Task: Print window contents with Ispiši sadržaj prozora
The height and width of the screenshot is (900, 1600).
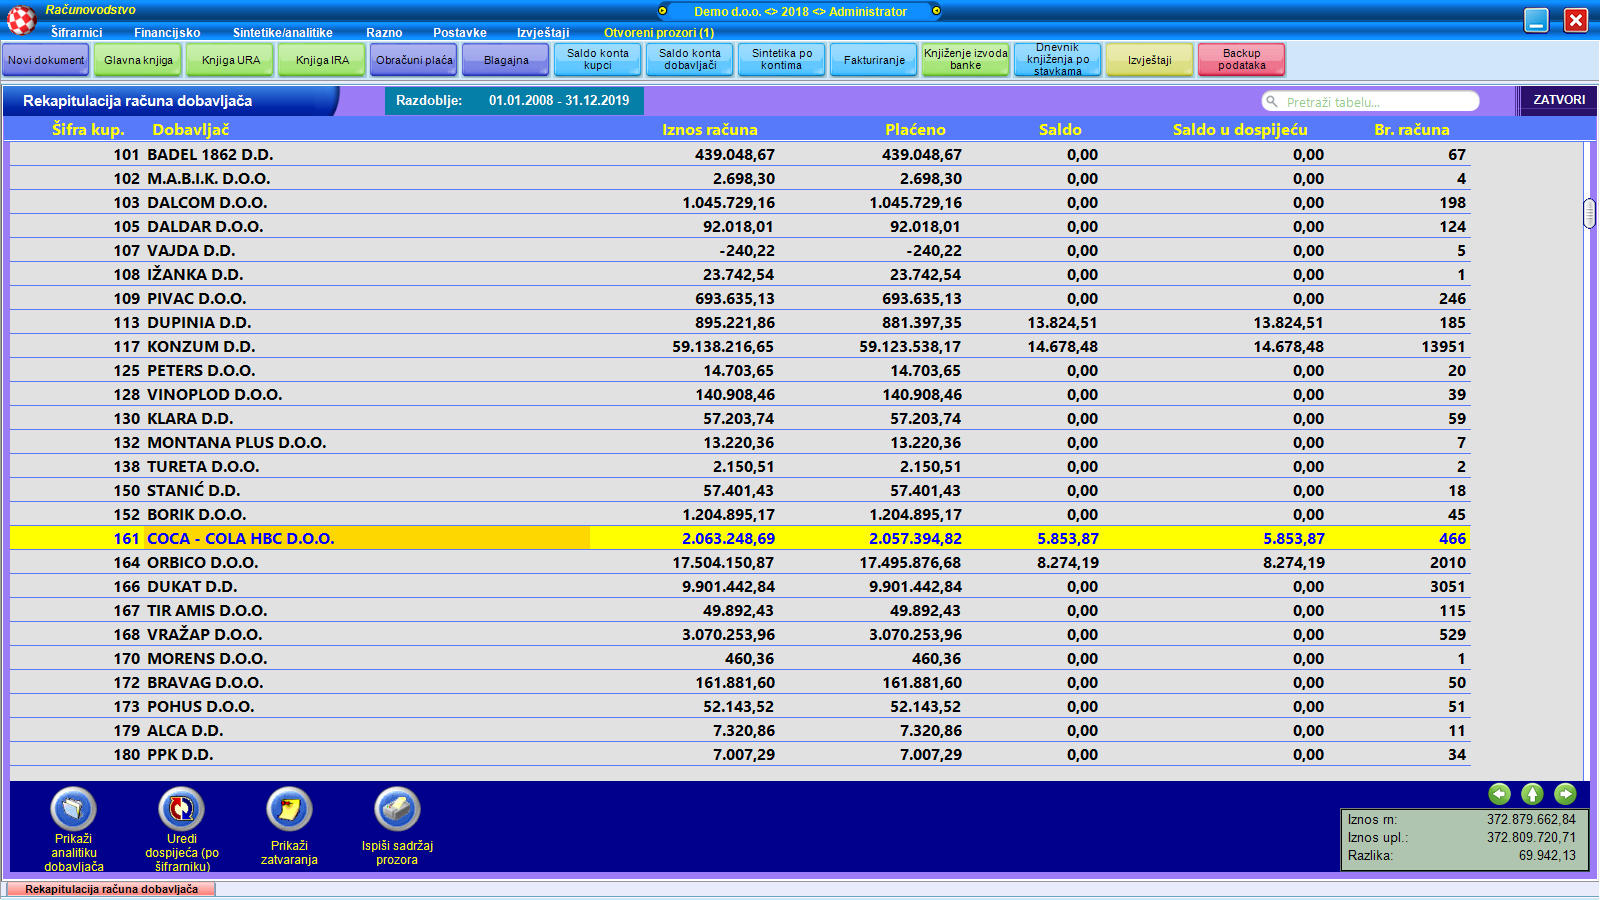Action: click(x=397, y=809)
